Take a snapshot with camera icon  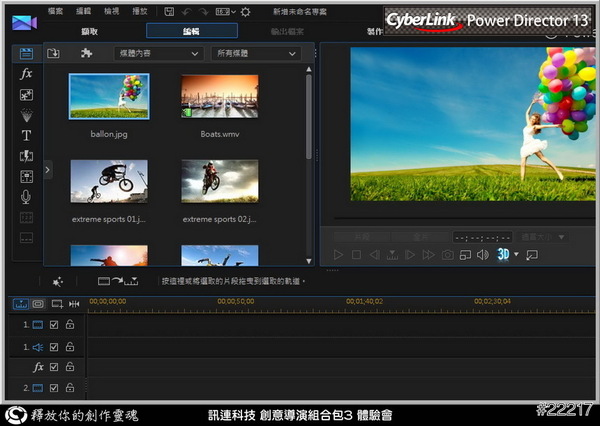447,255
